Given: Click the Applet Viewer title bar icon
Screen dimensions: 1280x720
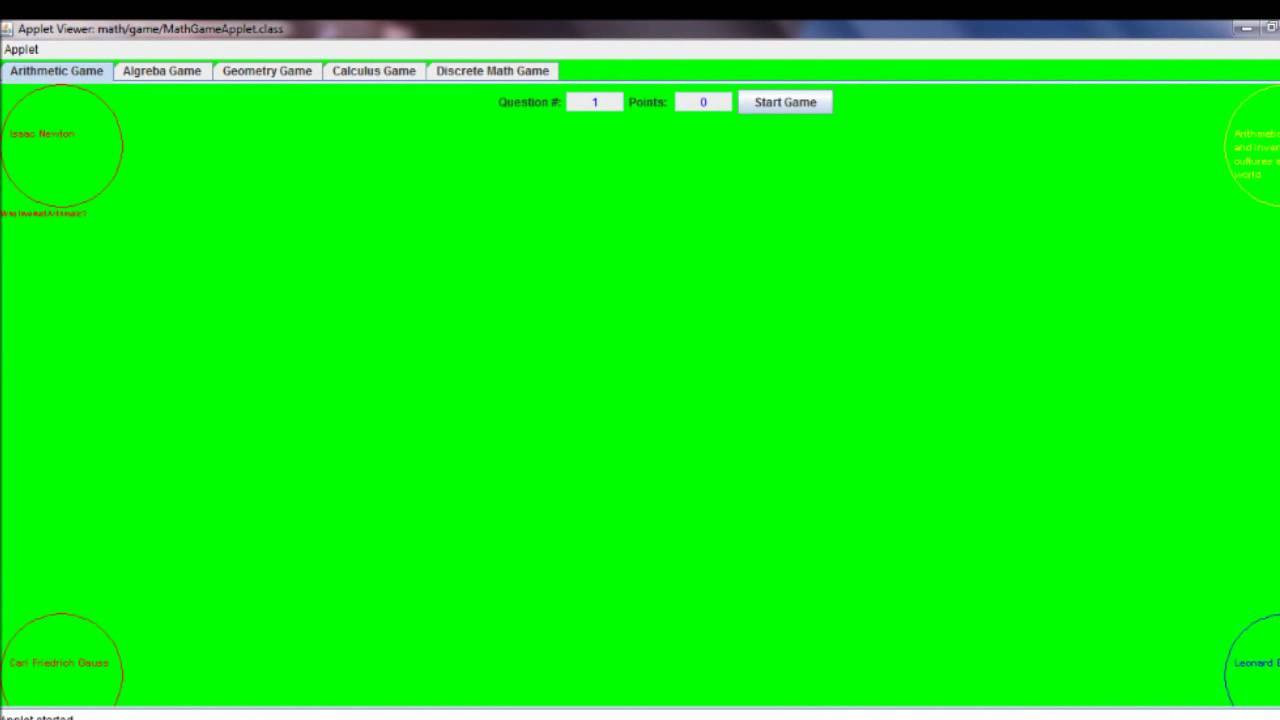Looking at the screenshot, I should 8,29.
